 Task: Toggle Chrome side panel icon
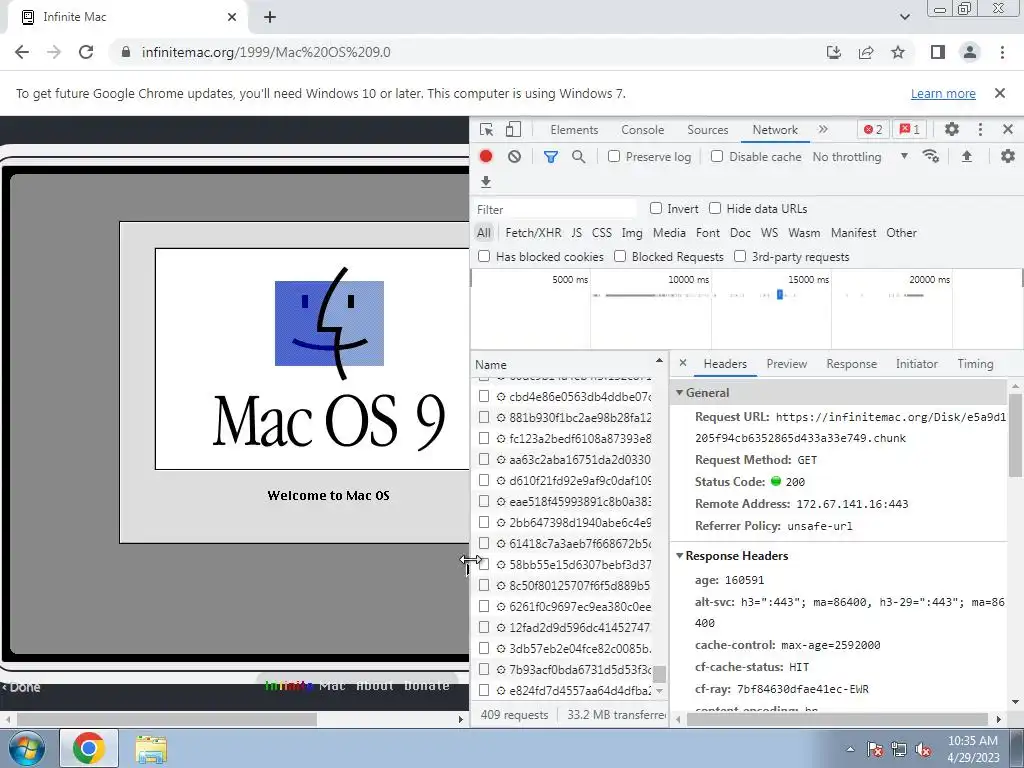[x=938, y=52]
